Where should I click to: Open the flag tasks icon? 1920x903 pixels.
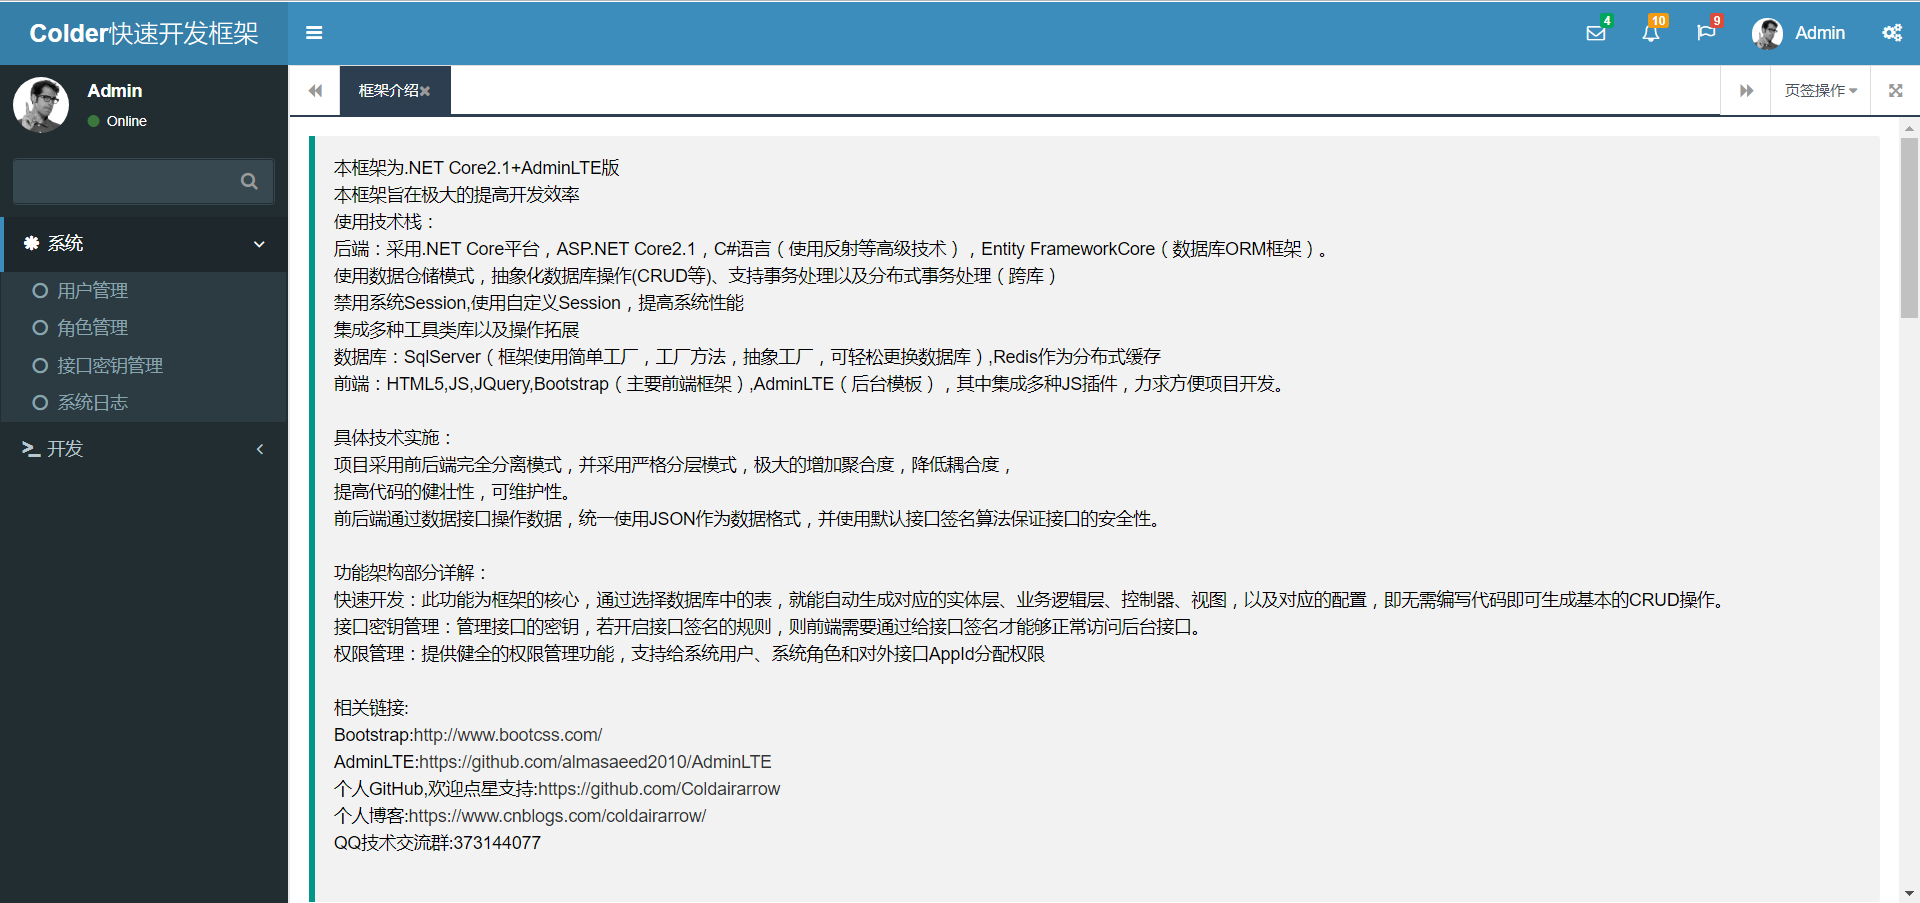(x=1706, y=33)
